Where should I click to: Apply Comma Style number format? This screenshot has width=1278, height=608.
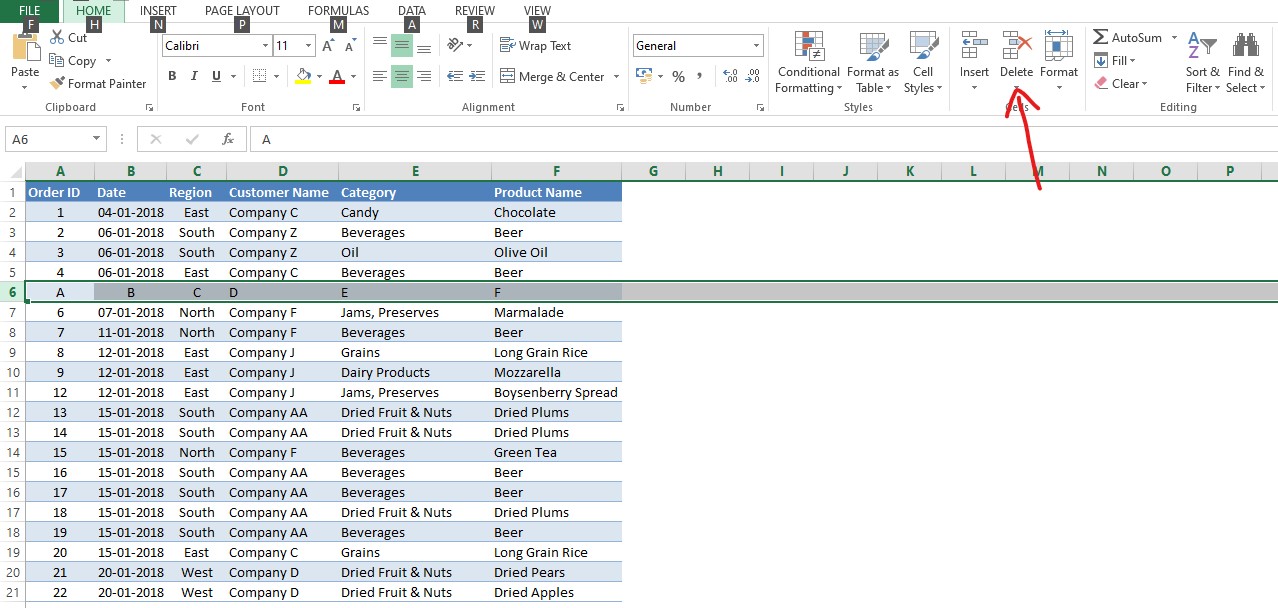pos(700,76)
